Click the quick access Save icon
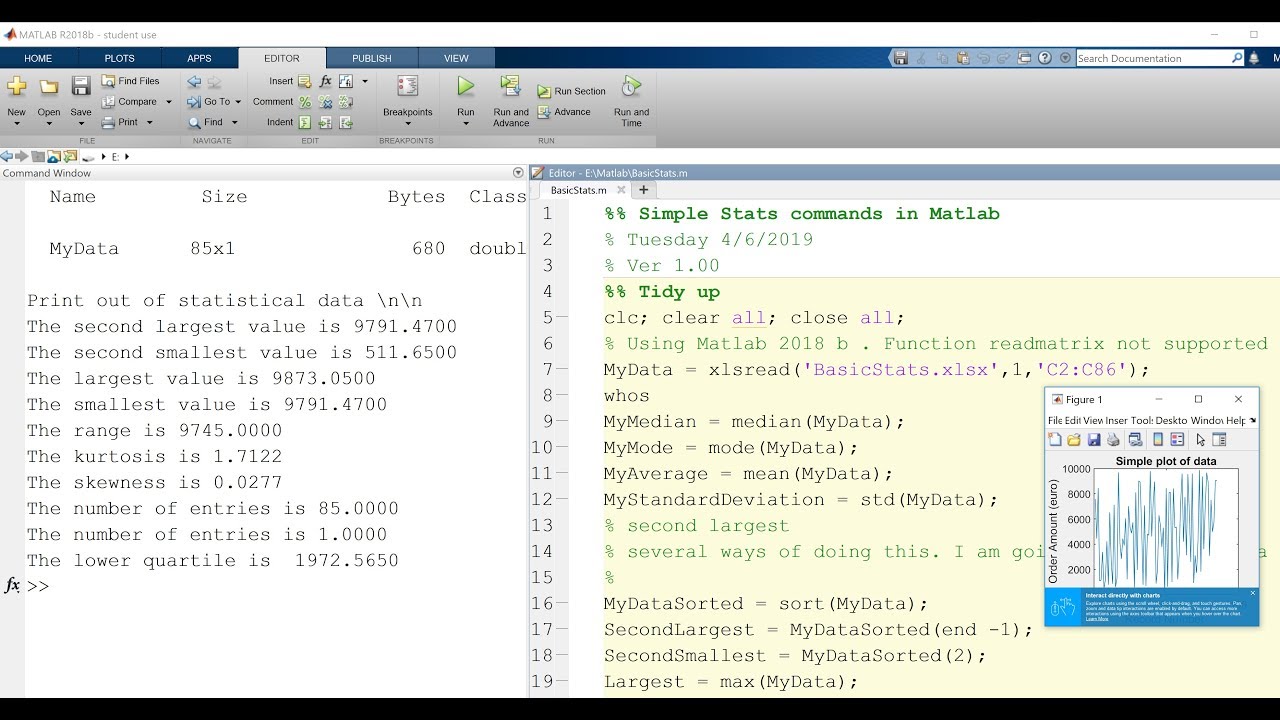The width and height of the screenshot is (1280, 720). click(901, 58)
